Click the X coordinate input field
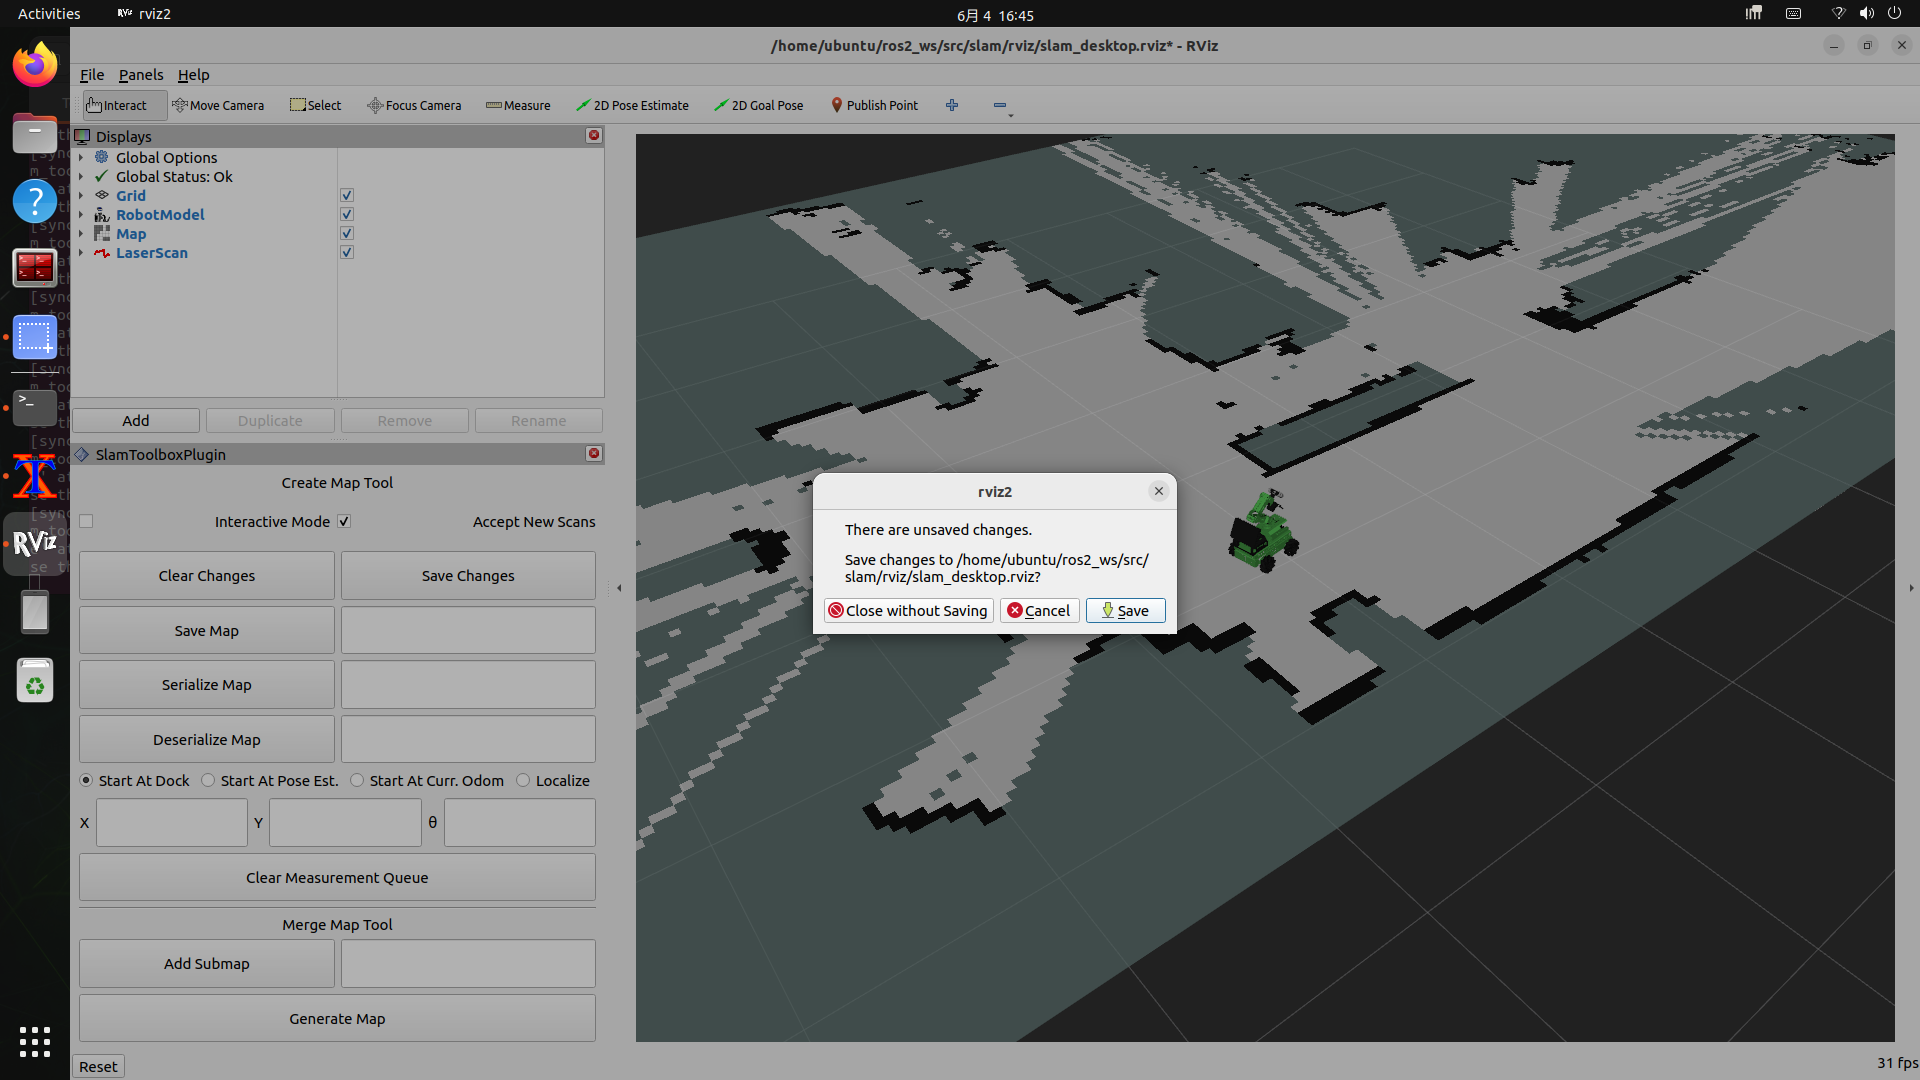Viewport: 1920px width, 1080px height. tap(172, 822)
